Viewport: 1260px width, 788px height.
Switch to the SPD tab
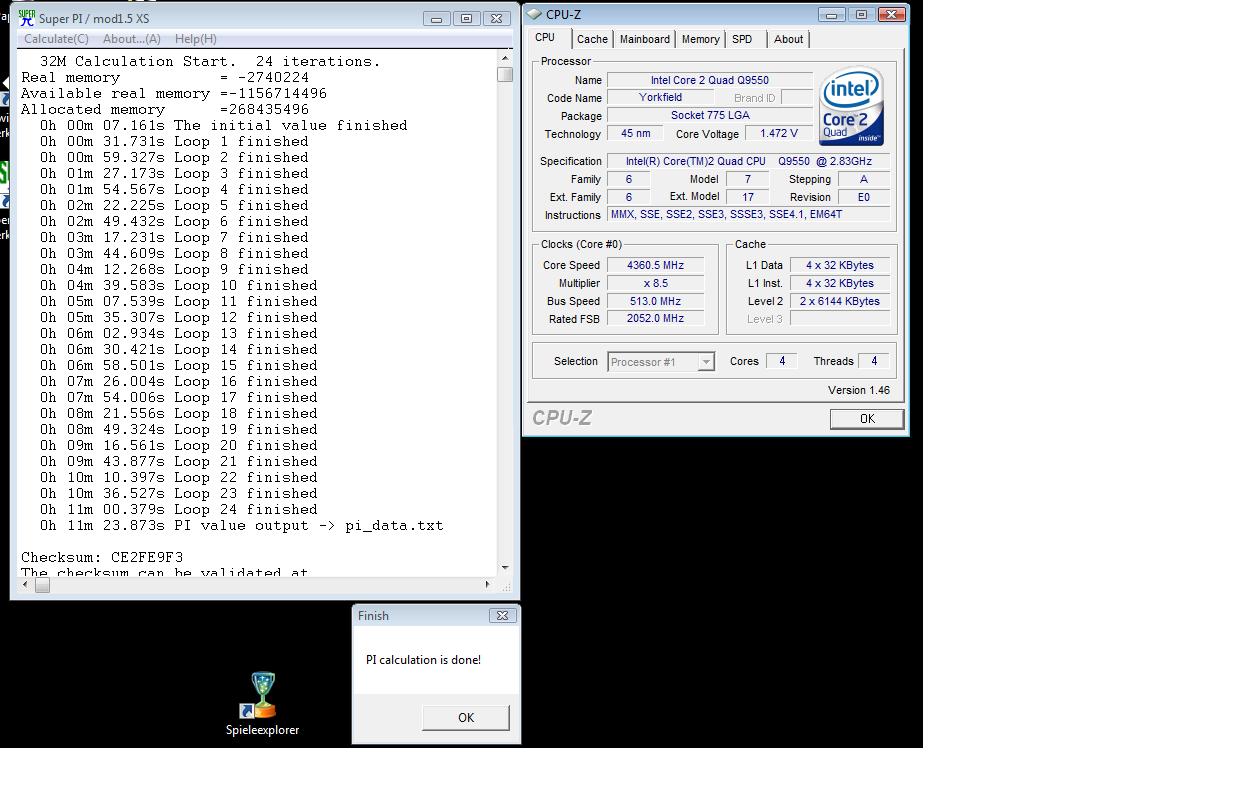[742, 39]
